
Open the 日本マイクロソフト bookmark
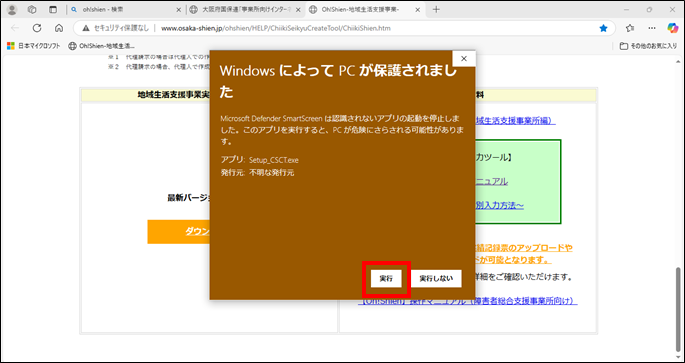tap(33, 46)
